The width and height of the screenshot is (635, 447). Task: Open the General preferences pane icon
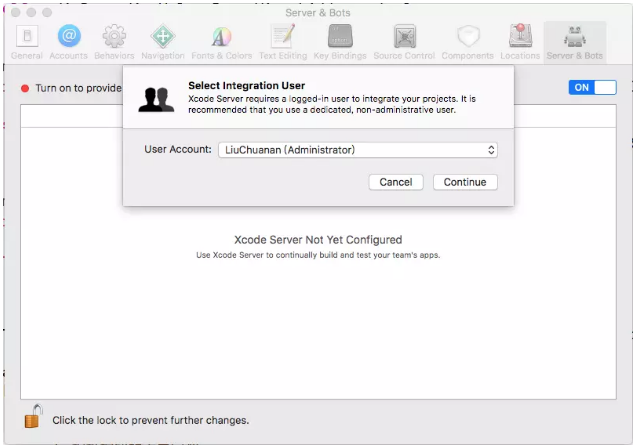(27, 36)
